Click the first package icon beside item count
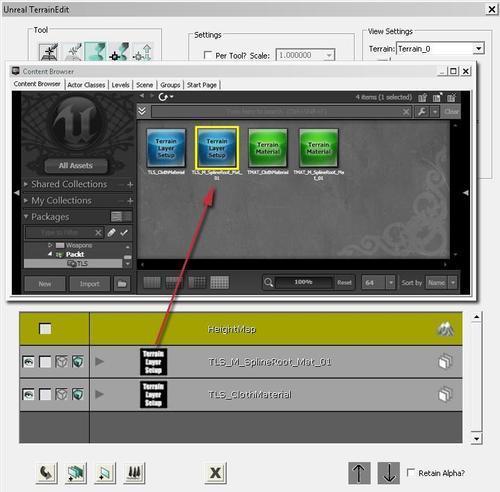500x492 pixels. (422, 98)
